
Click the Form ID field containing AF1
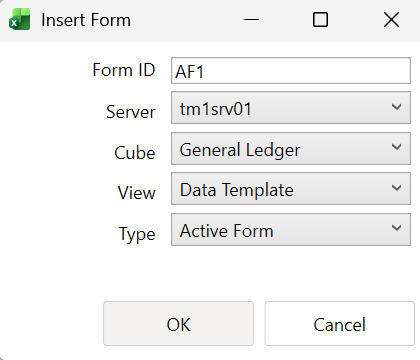291,71
